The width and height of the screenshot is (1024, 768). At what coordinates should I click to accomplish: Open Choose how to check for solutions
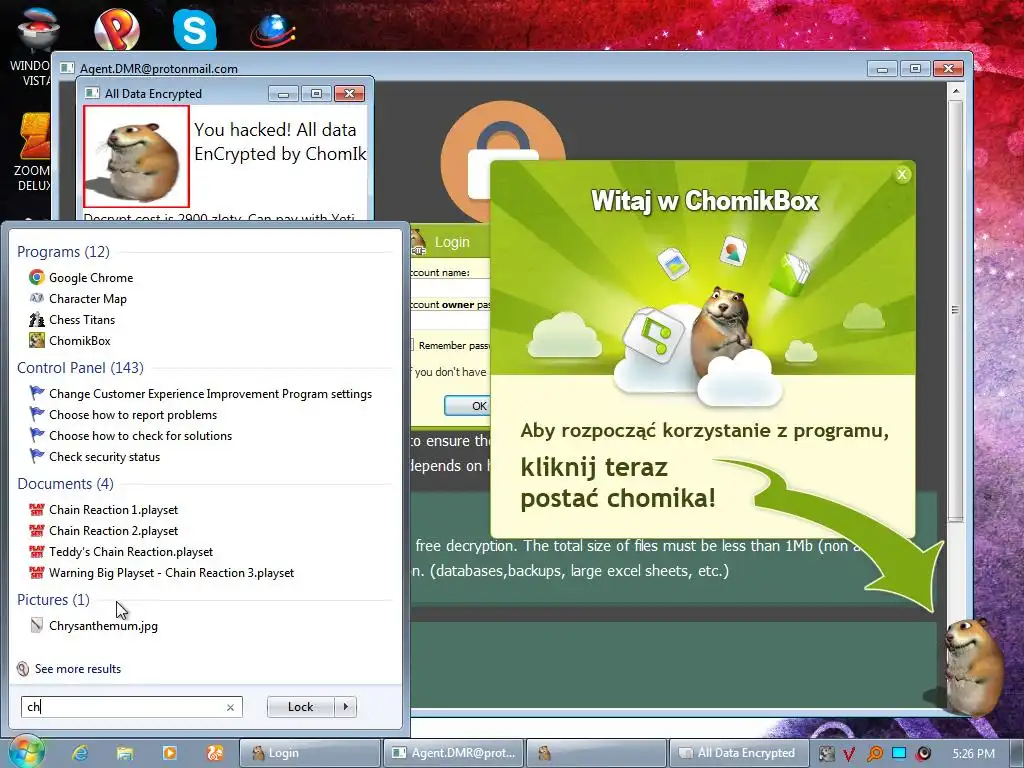tap(131, 436)
